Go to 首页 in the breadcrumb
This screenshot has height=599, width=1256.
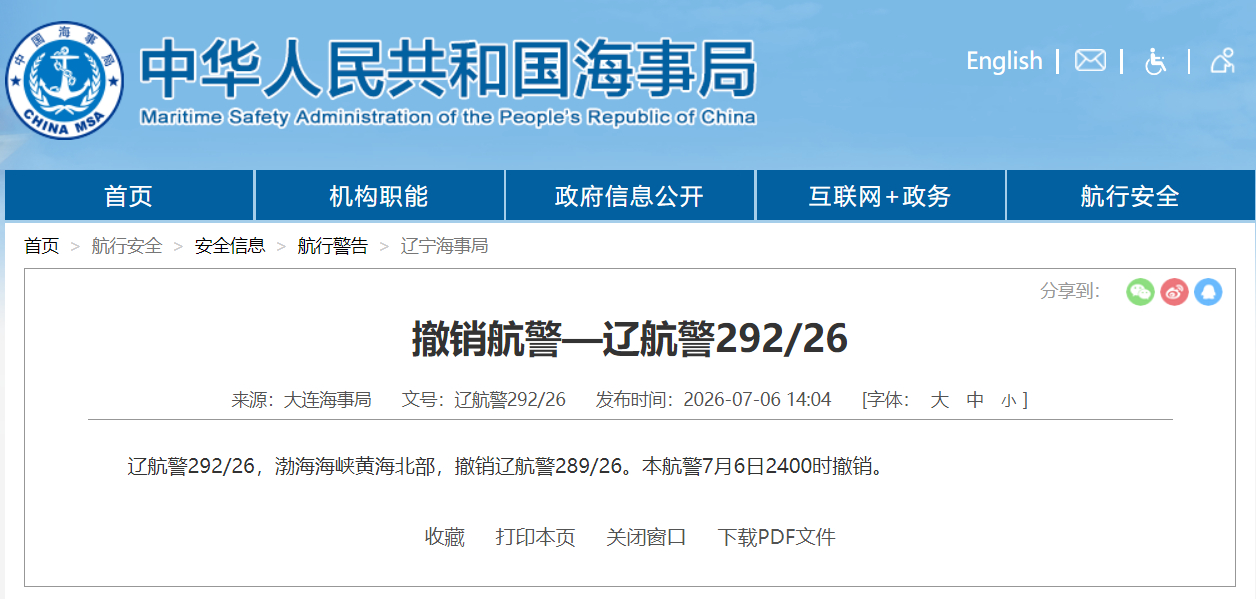42,246
